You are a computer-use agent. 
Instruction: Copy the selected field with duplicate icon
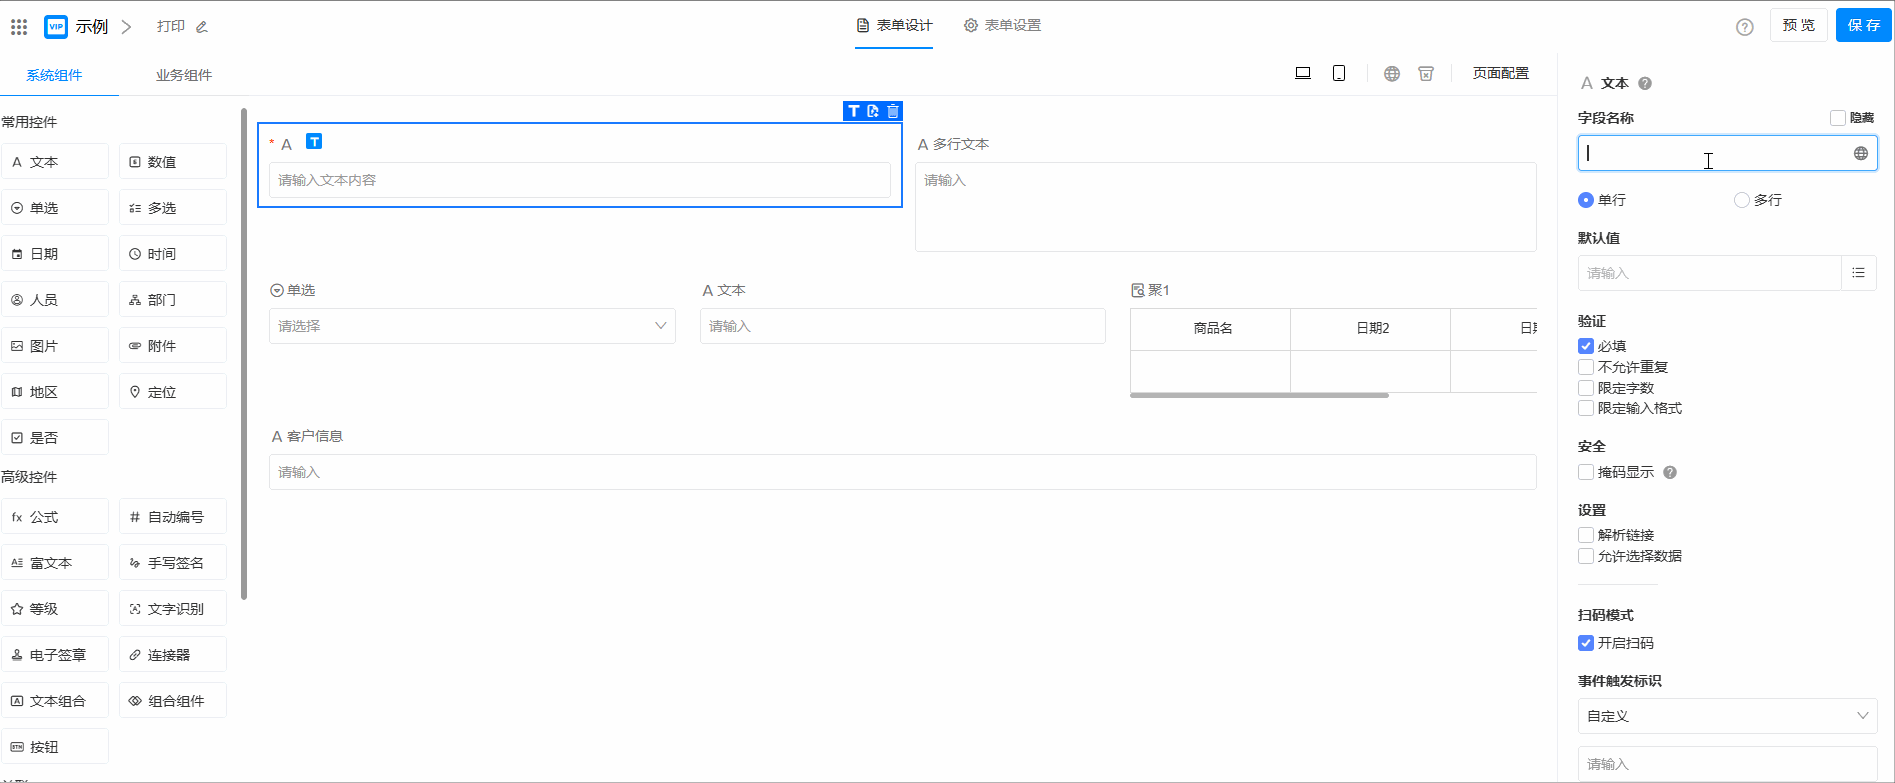[873, 111]
